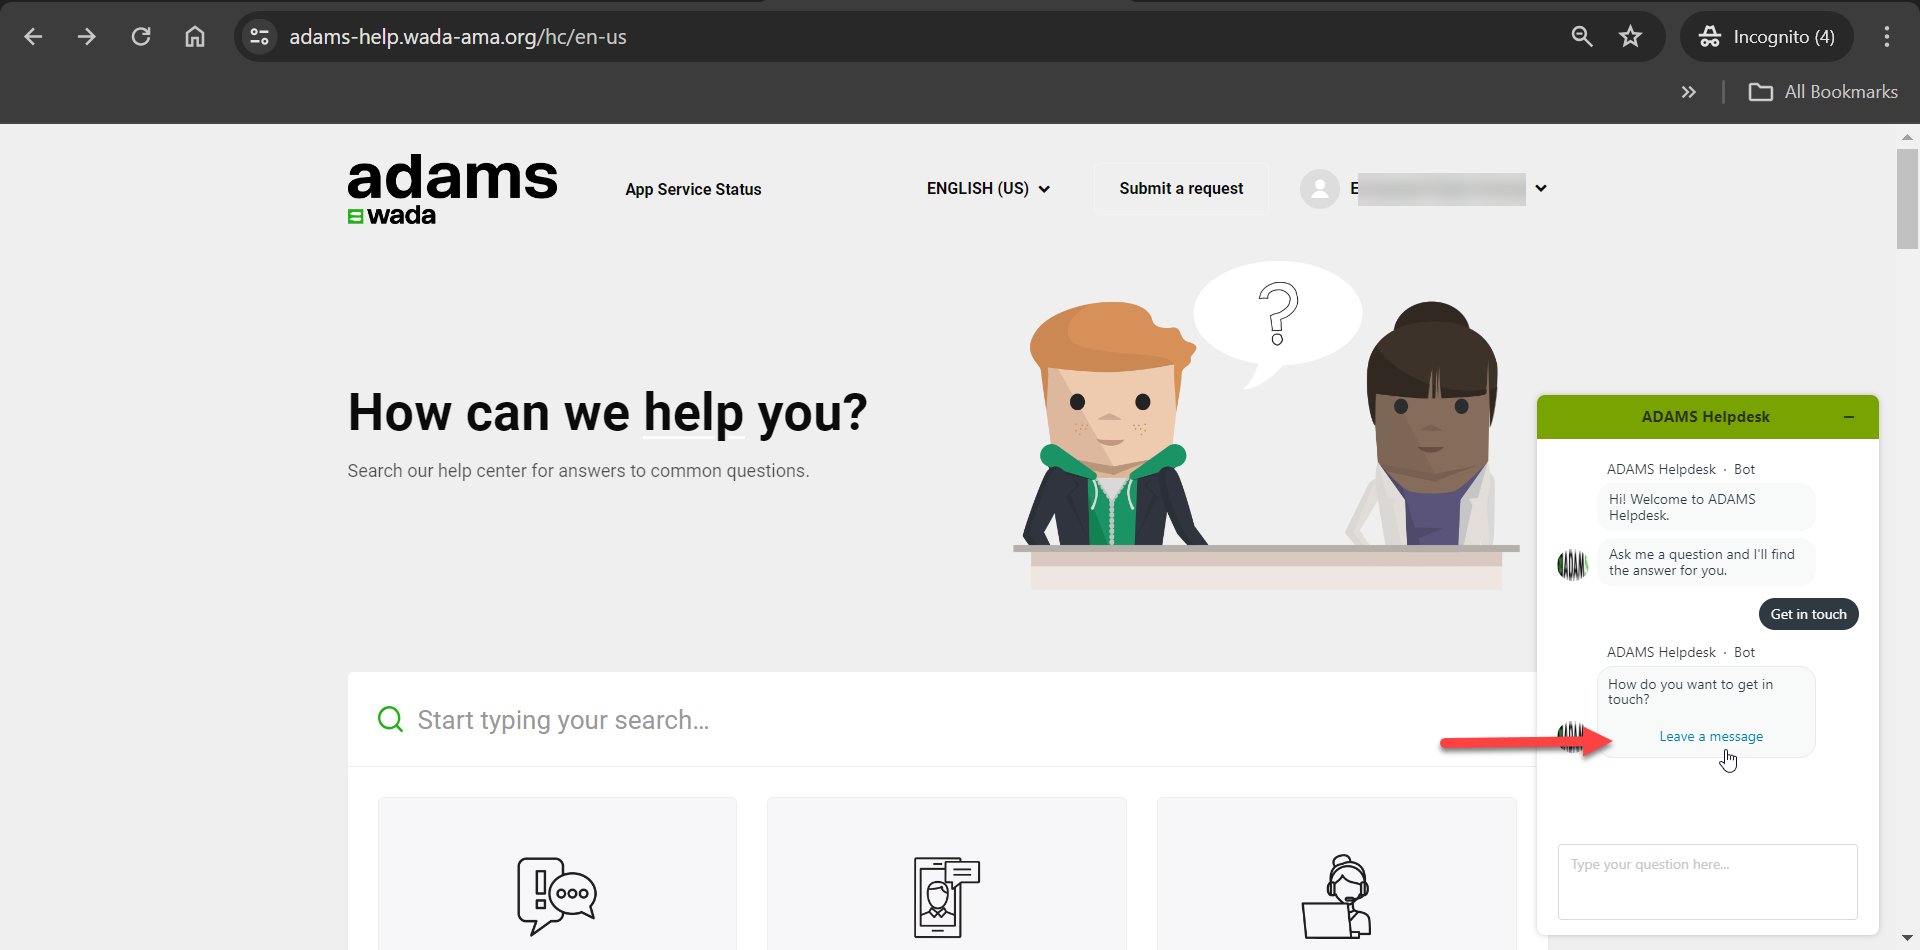1920x950 pixels.
Task: Open the zoom magnifier in address bar
Action: coord(1582,37)
